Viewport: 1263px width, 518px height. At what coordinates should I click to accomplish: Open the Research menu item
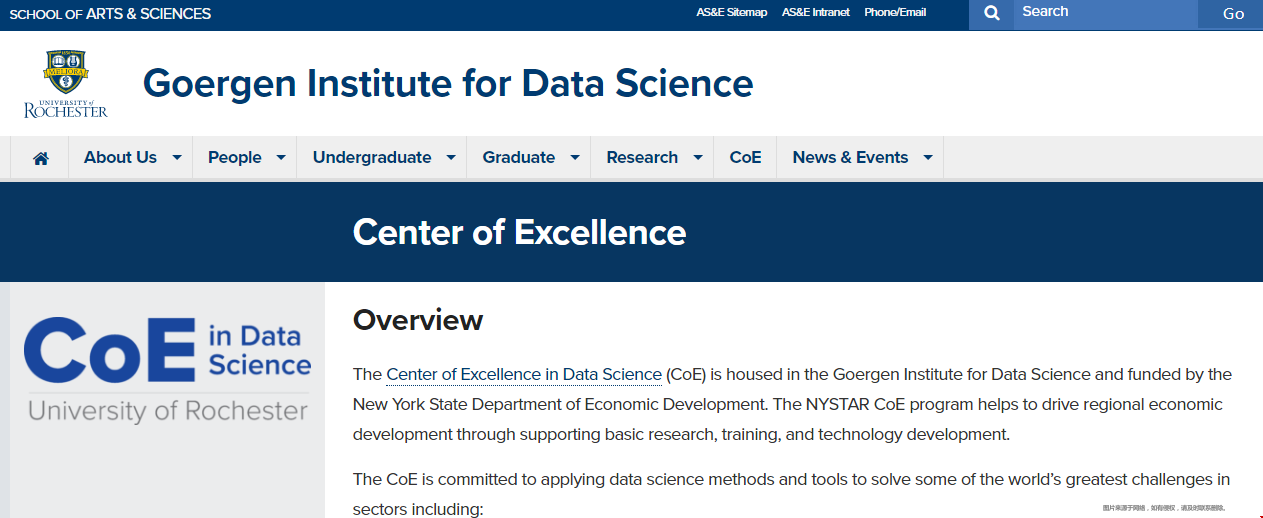642,157
